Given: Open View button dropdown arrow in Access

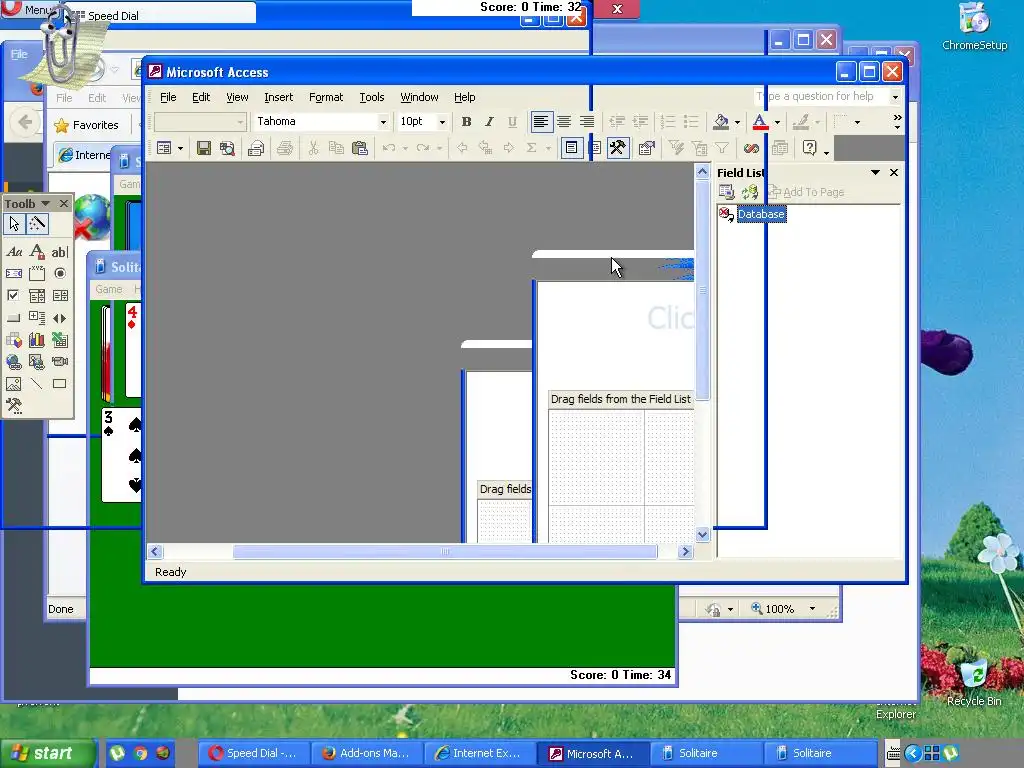Looking at the screenshot, I should (180, 148).
